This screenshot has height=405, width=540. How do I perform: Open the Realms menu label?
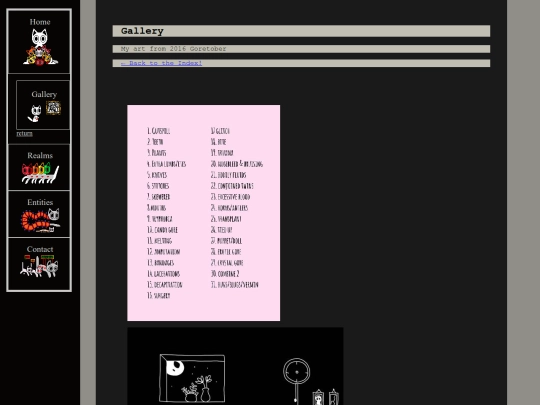pyautogui.click(x=40, y=155)
